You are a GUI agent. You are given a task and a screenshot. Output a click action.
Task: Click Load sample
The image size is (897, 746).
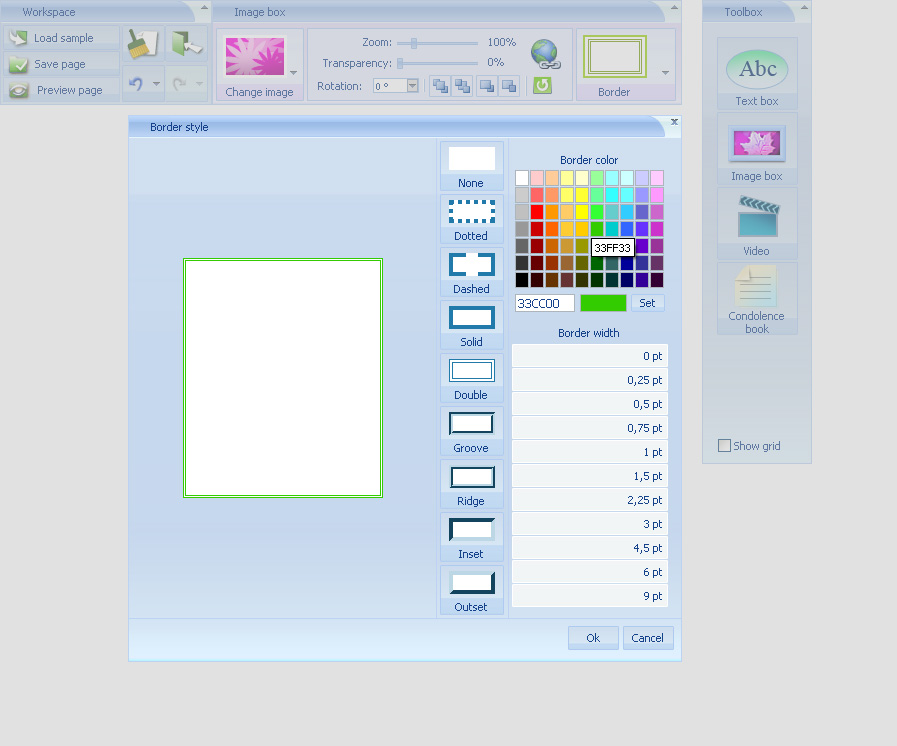pos(61,38)
